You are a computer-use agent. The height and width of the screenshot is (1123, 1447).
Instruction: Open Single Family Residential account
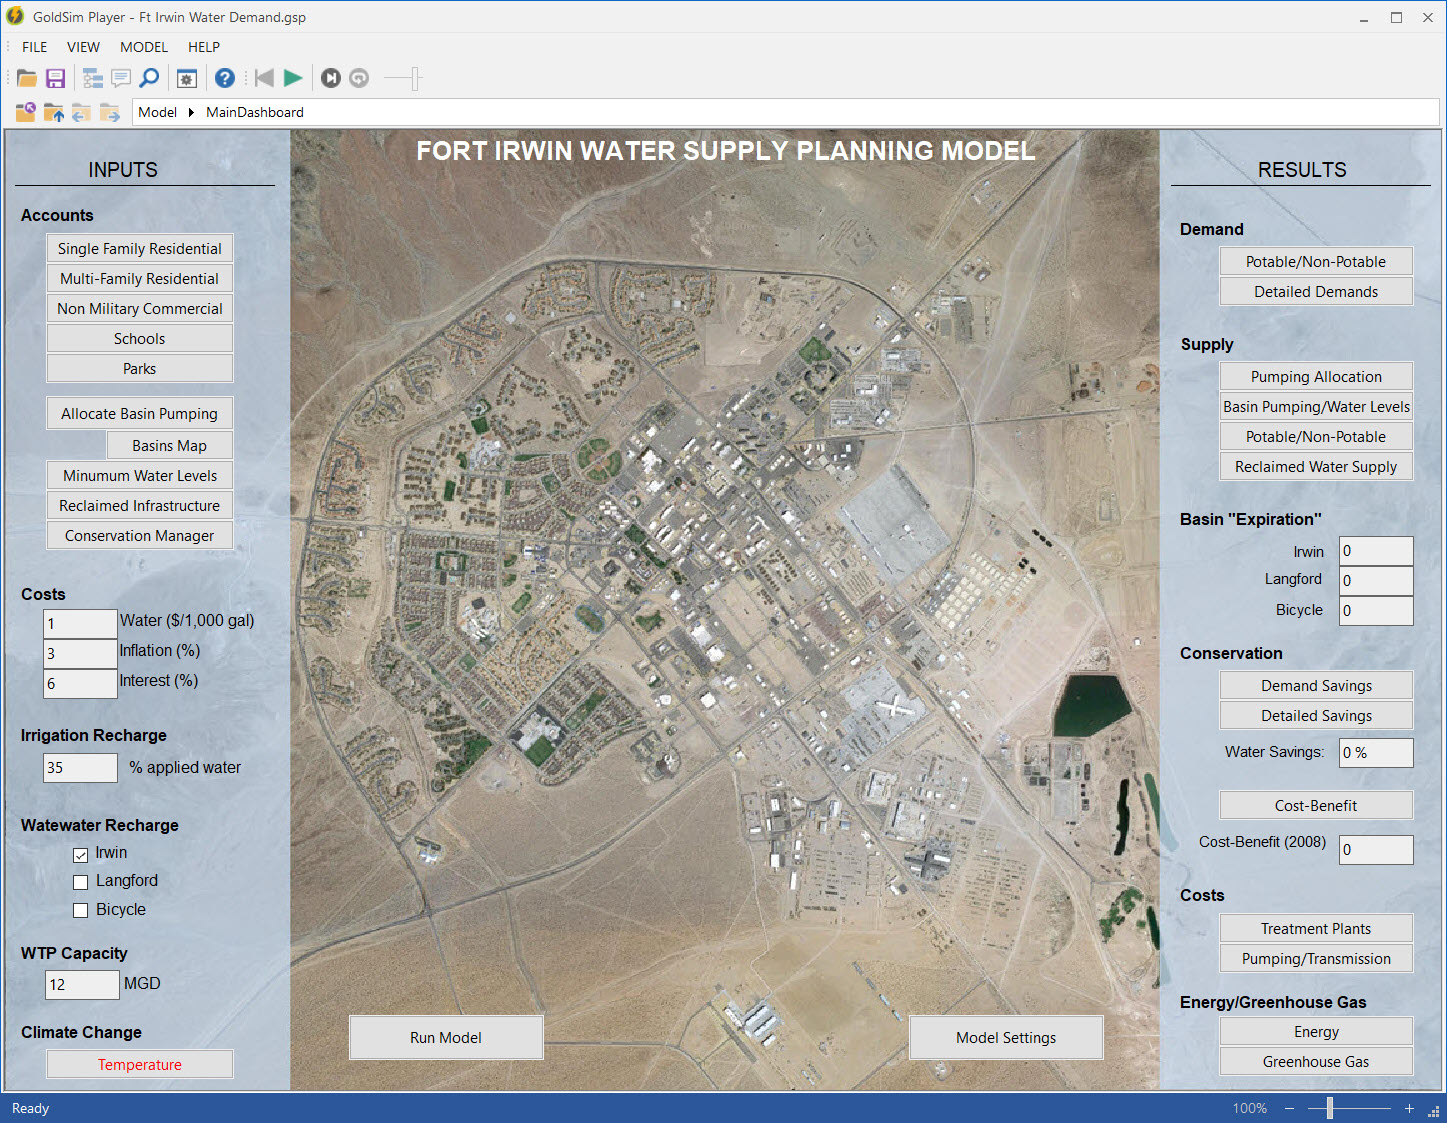pyautogui.click(x=140, y=248)
